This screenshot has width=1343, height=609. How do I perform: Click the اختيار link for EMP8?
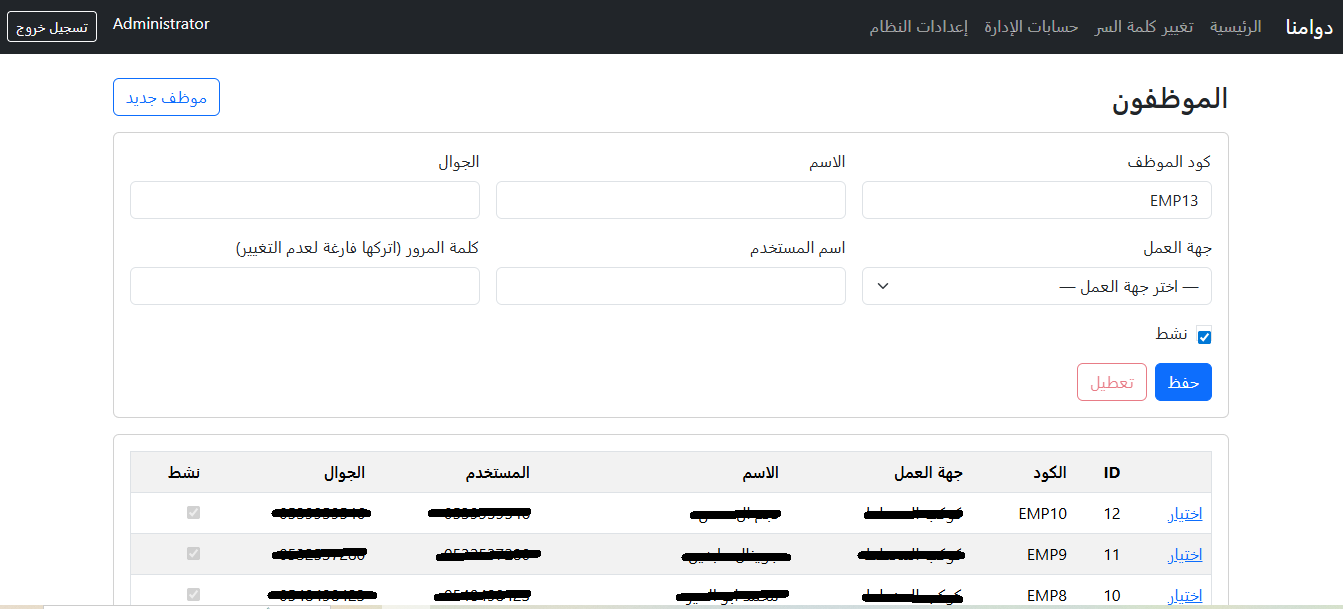click(x=1184, y=595)
